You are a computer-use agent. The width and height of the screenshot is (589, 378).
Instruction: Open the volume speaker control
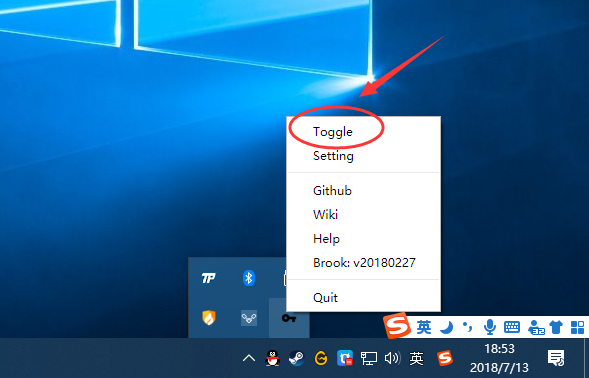392,358
